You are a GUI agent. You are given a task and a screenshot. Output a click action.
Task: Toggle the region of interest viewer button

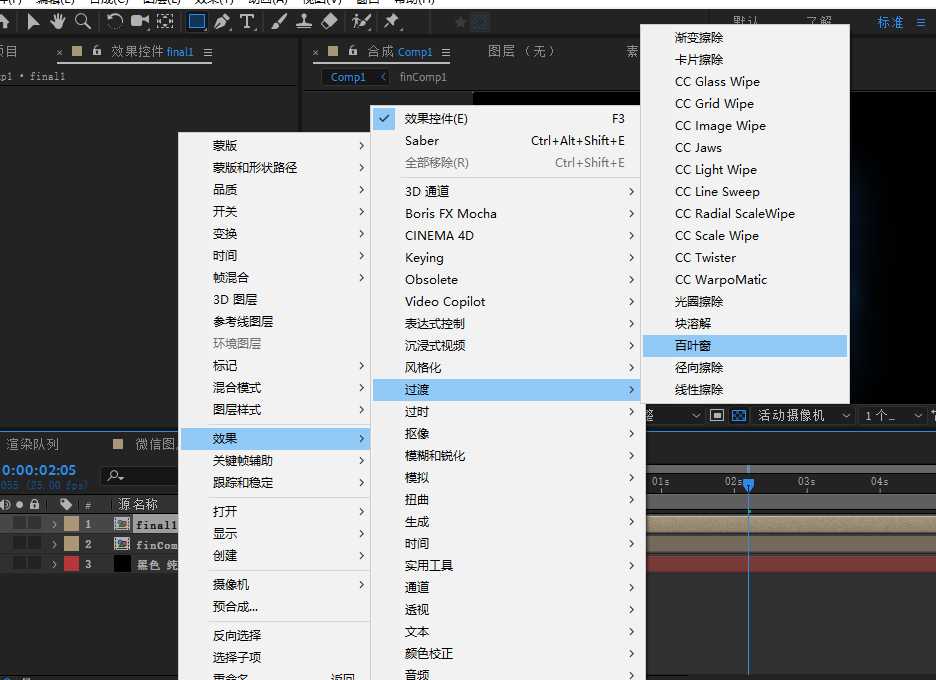(717, 415)
